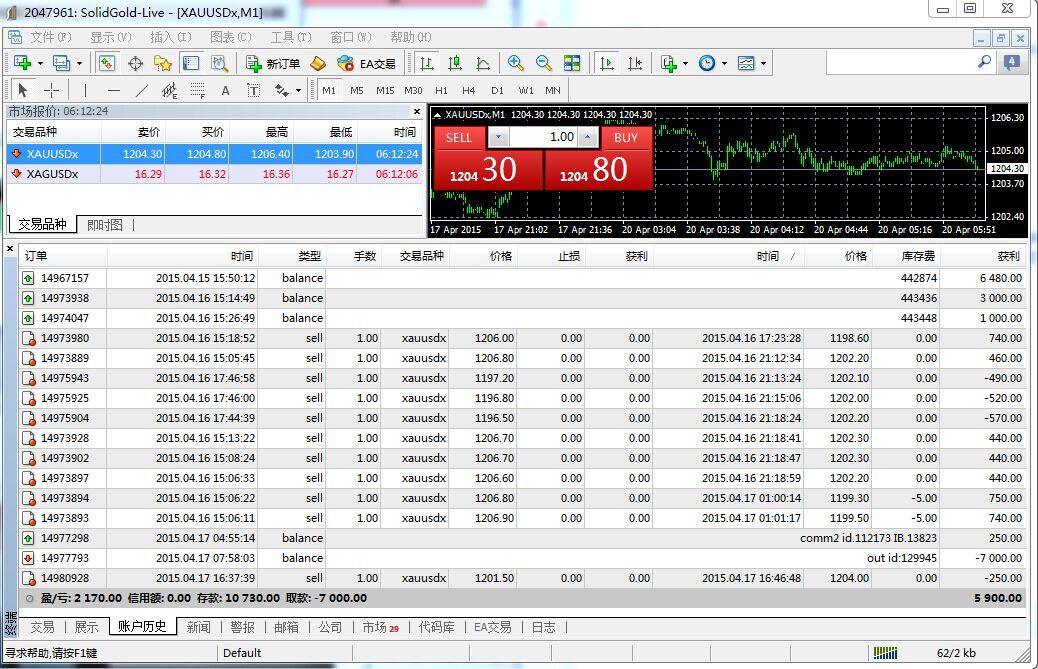Toggle the Market Watch window button
This screenshot has width=1038, height=669.
[x=107, y=63]
